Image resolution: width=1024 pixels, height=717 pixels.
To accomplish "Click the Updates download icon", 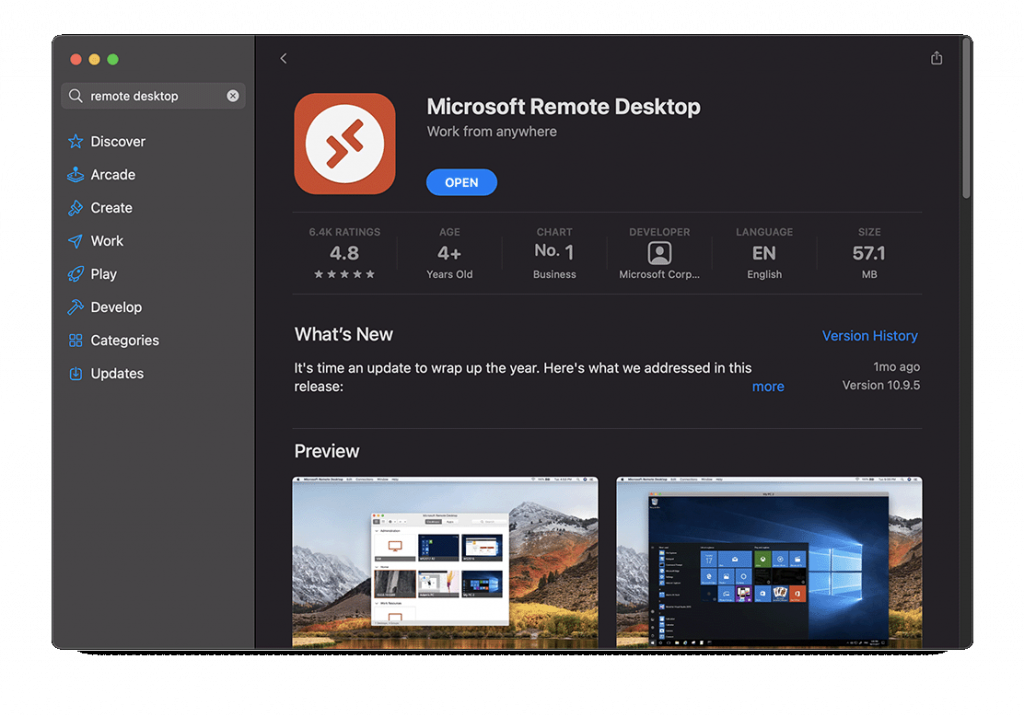I will coord(76,374).
